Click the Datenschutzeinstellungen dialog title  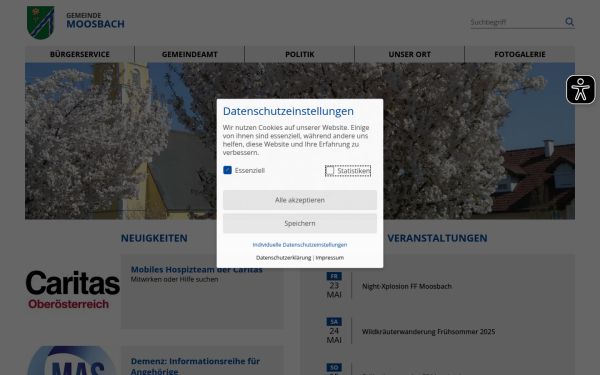[x=288, y=111]
